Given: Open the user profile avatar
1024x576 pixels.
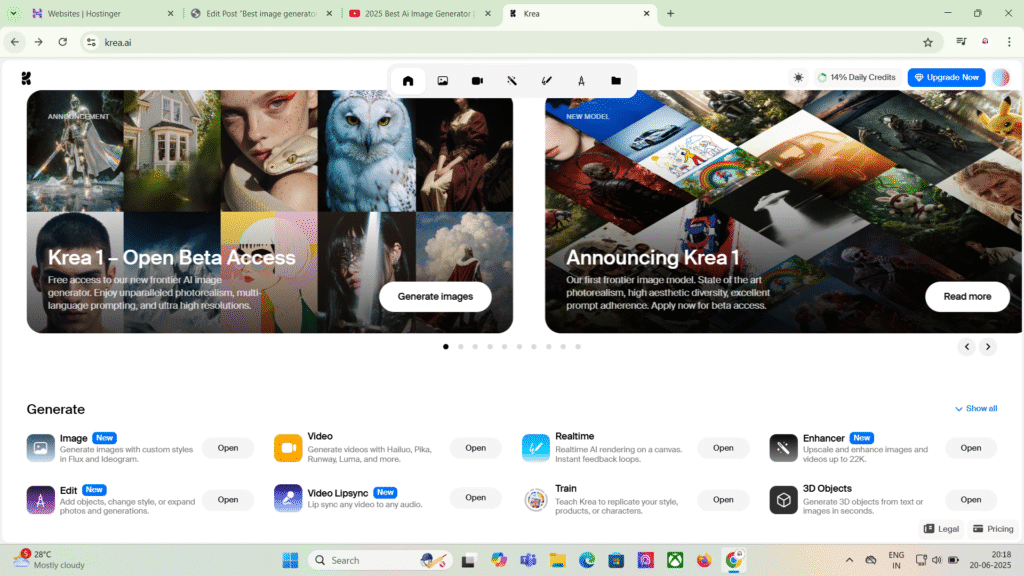Looking at the screenshot, I should [x=1000, y=78].
